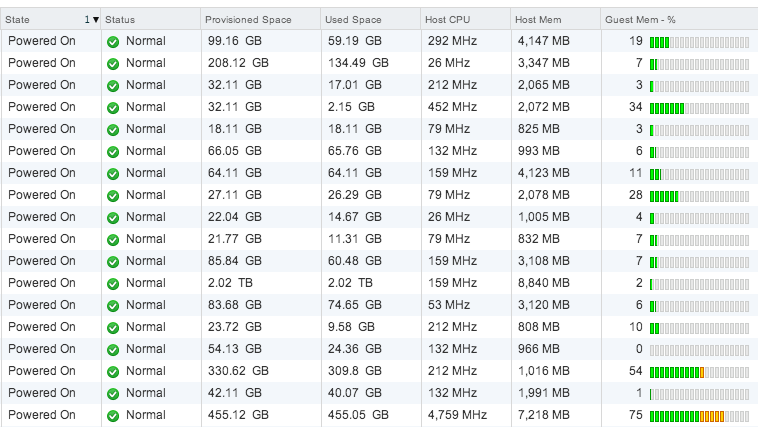The image size is (758, 427).
Task: Click the status icon in 85.84 GB row
Action: coord(113,261)
